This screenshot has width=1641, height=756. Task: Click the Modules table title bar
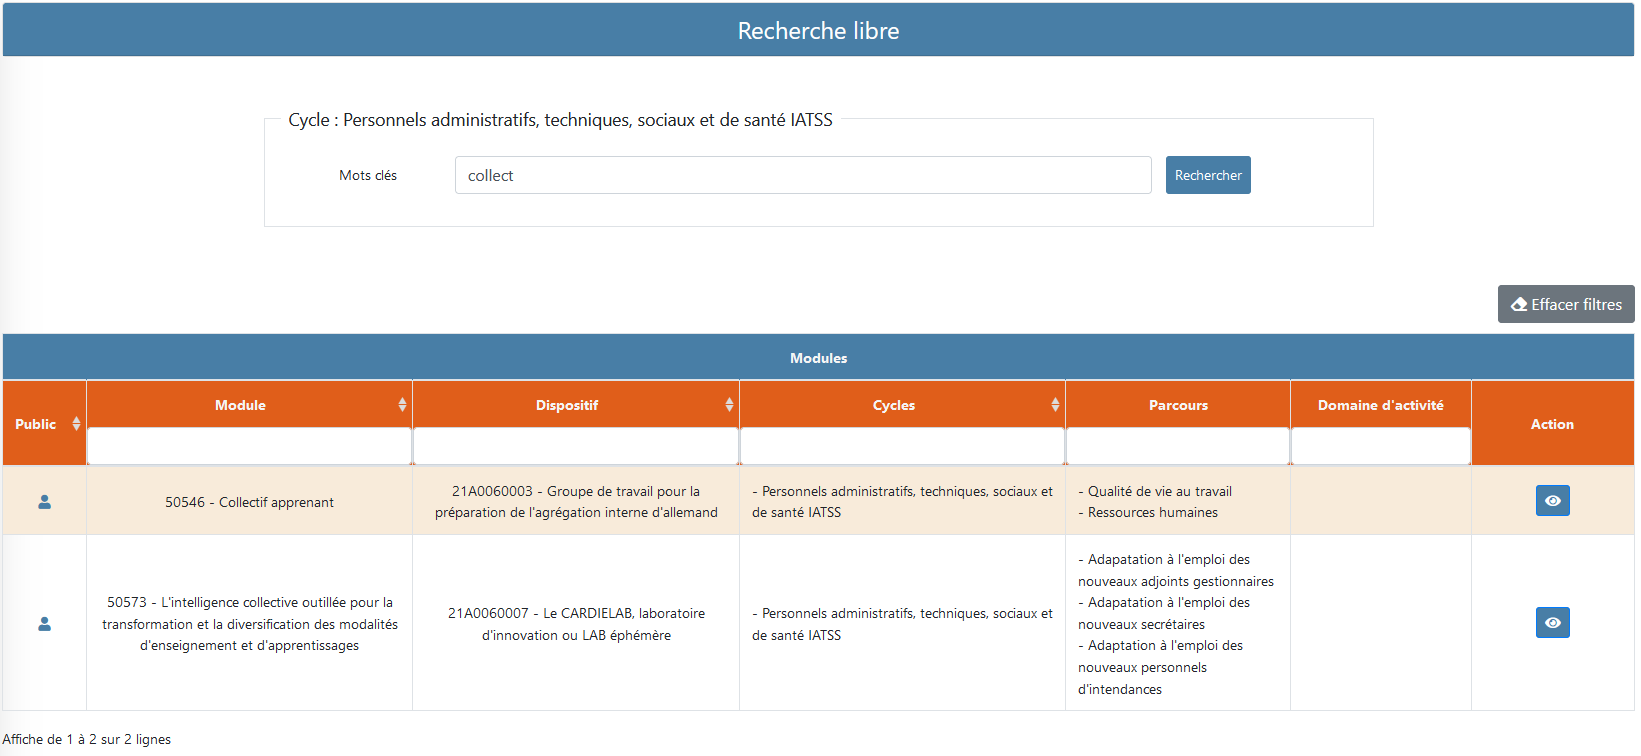[818, 357]
